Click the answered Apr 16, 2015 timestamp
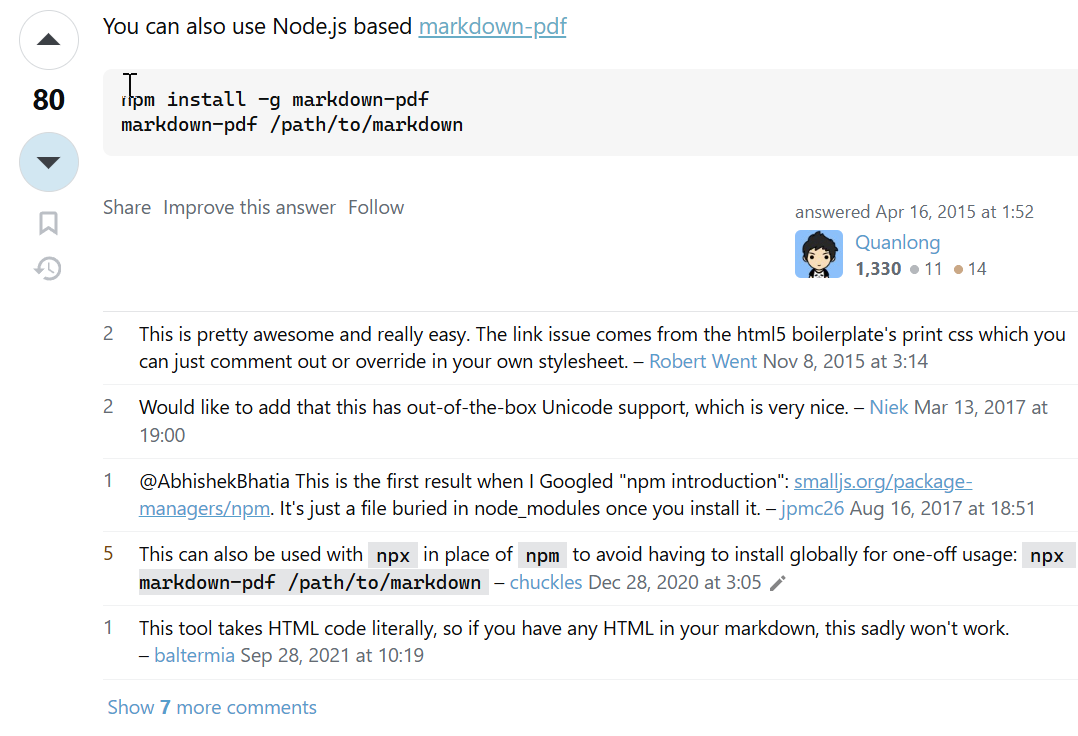Screen dimensions: 1078x736 (954, 212)
